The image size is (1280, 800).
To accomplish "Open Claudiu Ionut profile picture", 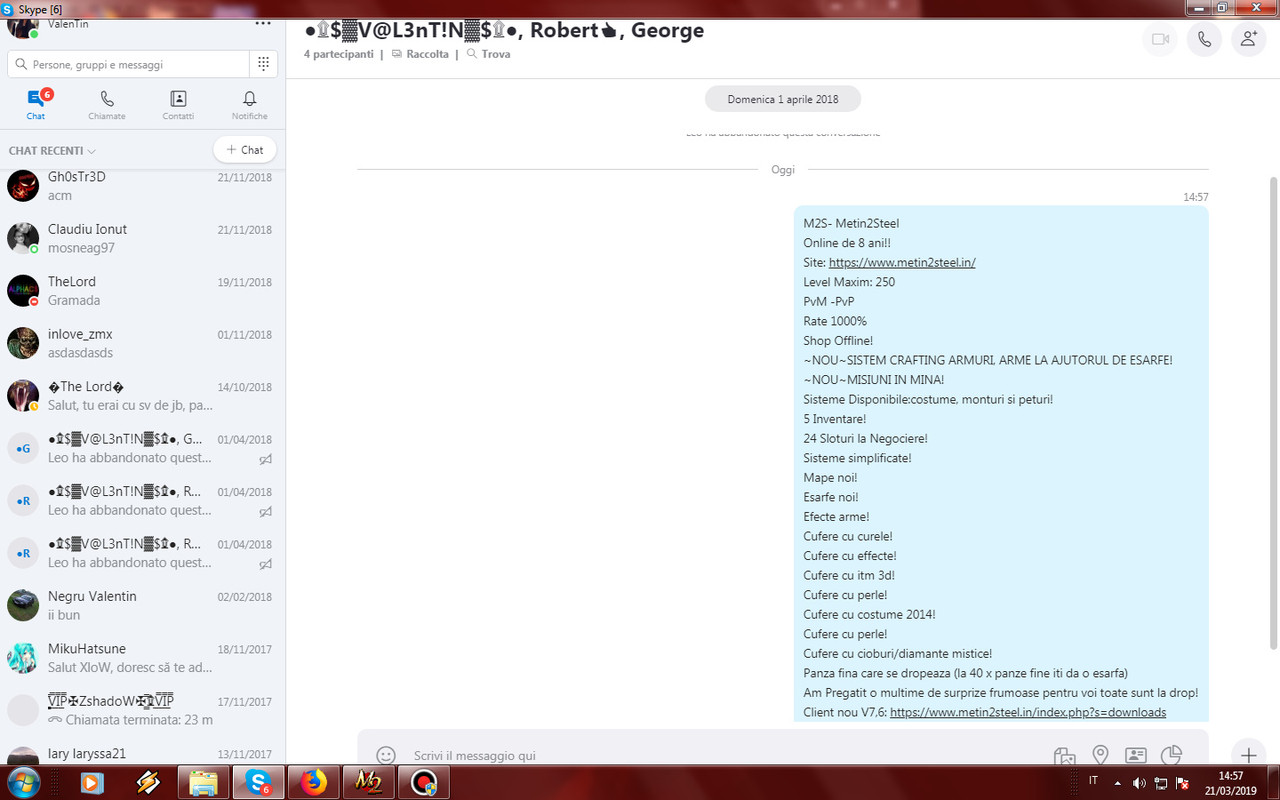I will click(x=23, y=238).
